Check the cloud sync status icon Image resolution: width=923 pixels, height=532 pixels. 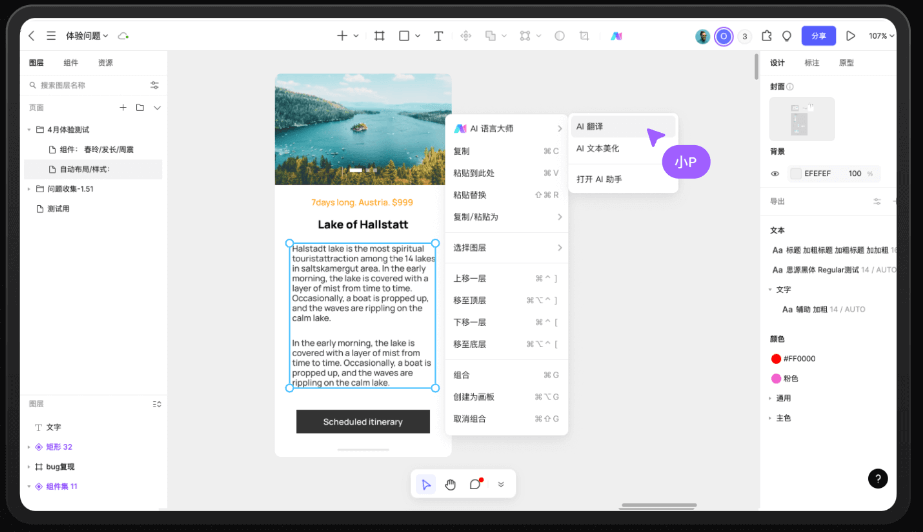click(x=123, y=36)
